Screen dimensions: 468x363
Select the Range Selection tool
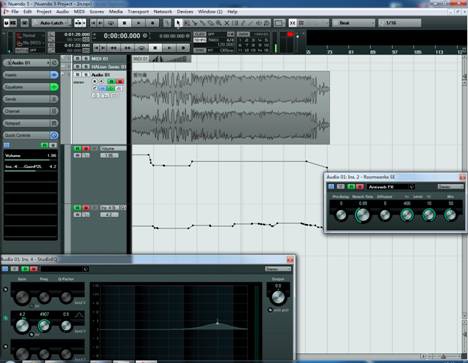(x=187, y=23)
